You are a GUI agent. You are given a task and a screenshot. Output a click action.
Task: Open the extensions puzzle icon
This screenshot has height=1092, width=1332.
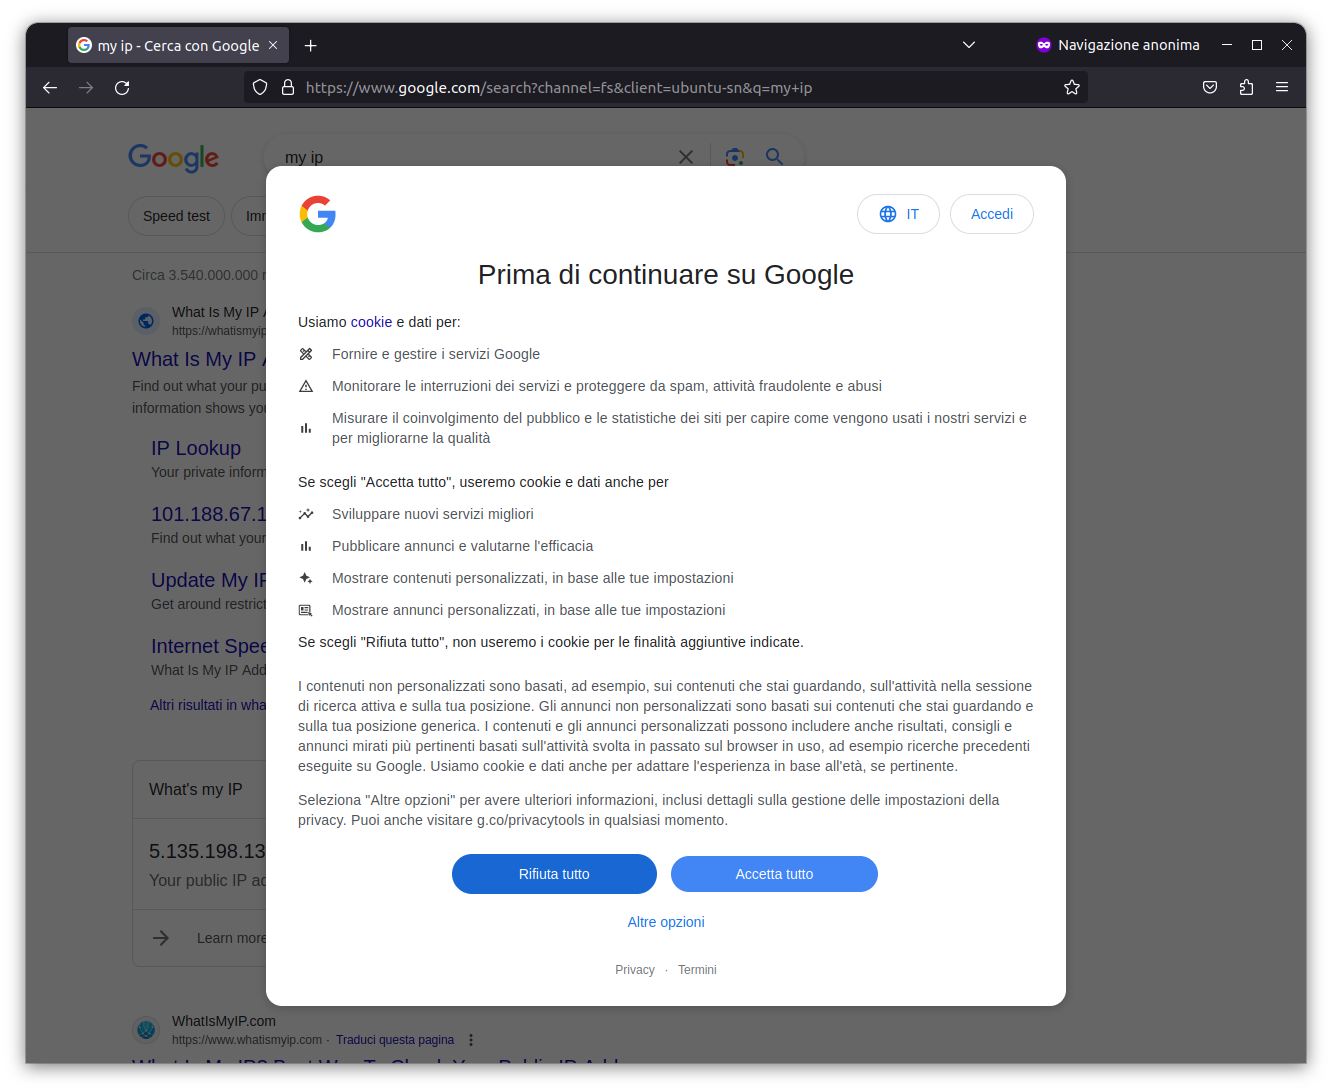pyautogui.click(x=1246, y=88)
